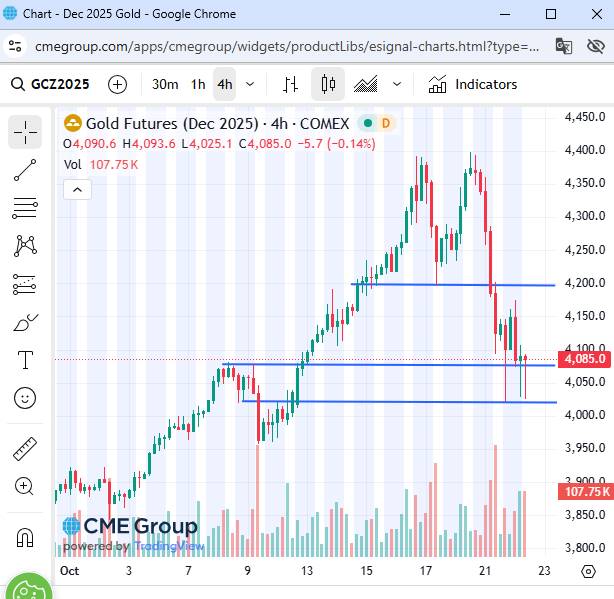Select the ruler measure tool
The height and width of the screenshot is (599, 614).
[x=26, y=449]
